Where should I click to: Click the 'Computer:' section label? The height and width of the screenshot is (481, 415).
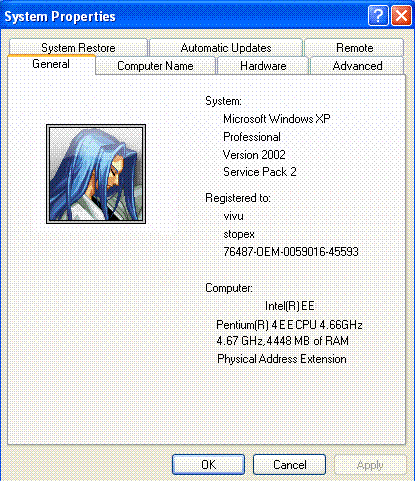229,288
